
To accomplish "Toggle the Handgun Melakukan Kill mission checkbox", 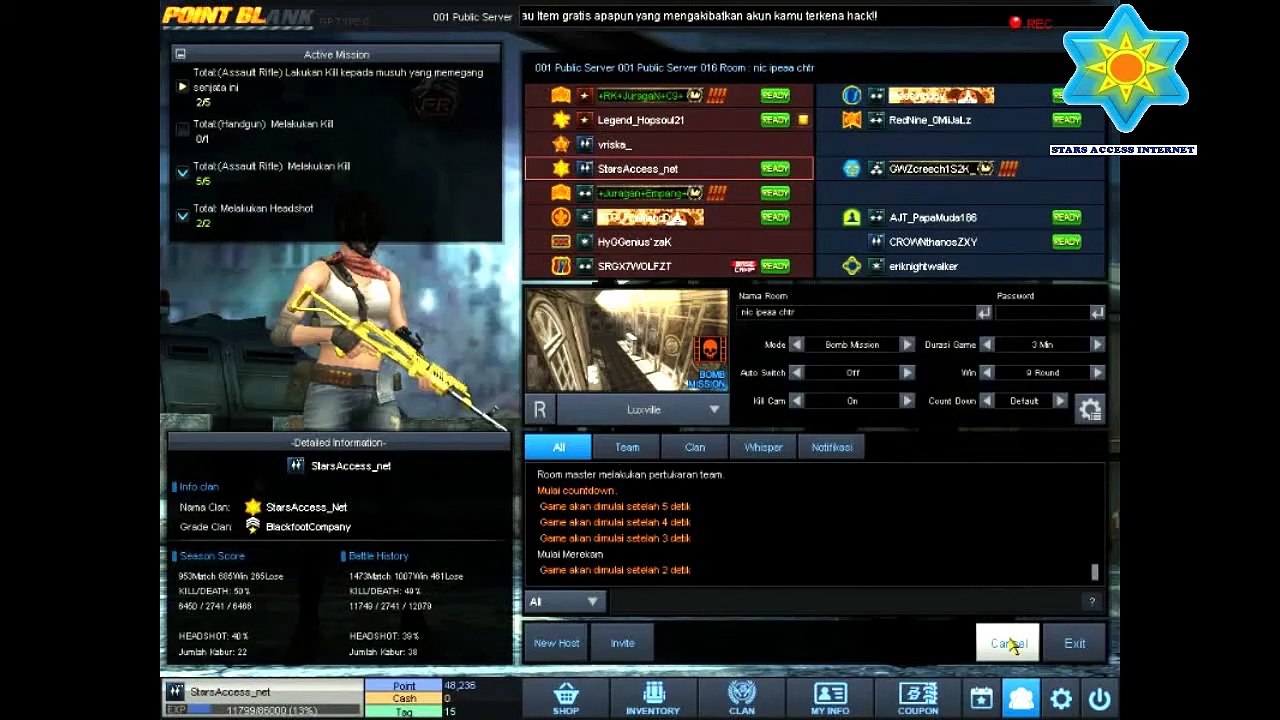I will tap(182, 129).
